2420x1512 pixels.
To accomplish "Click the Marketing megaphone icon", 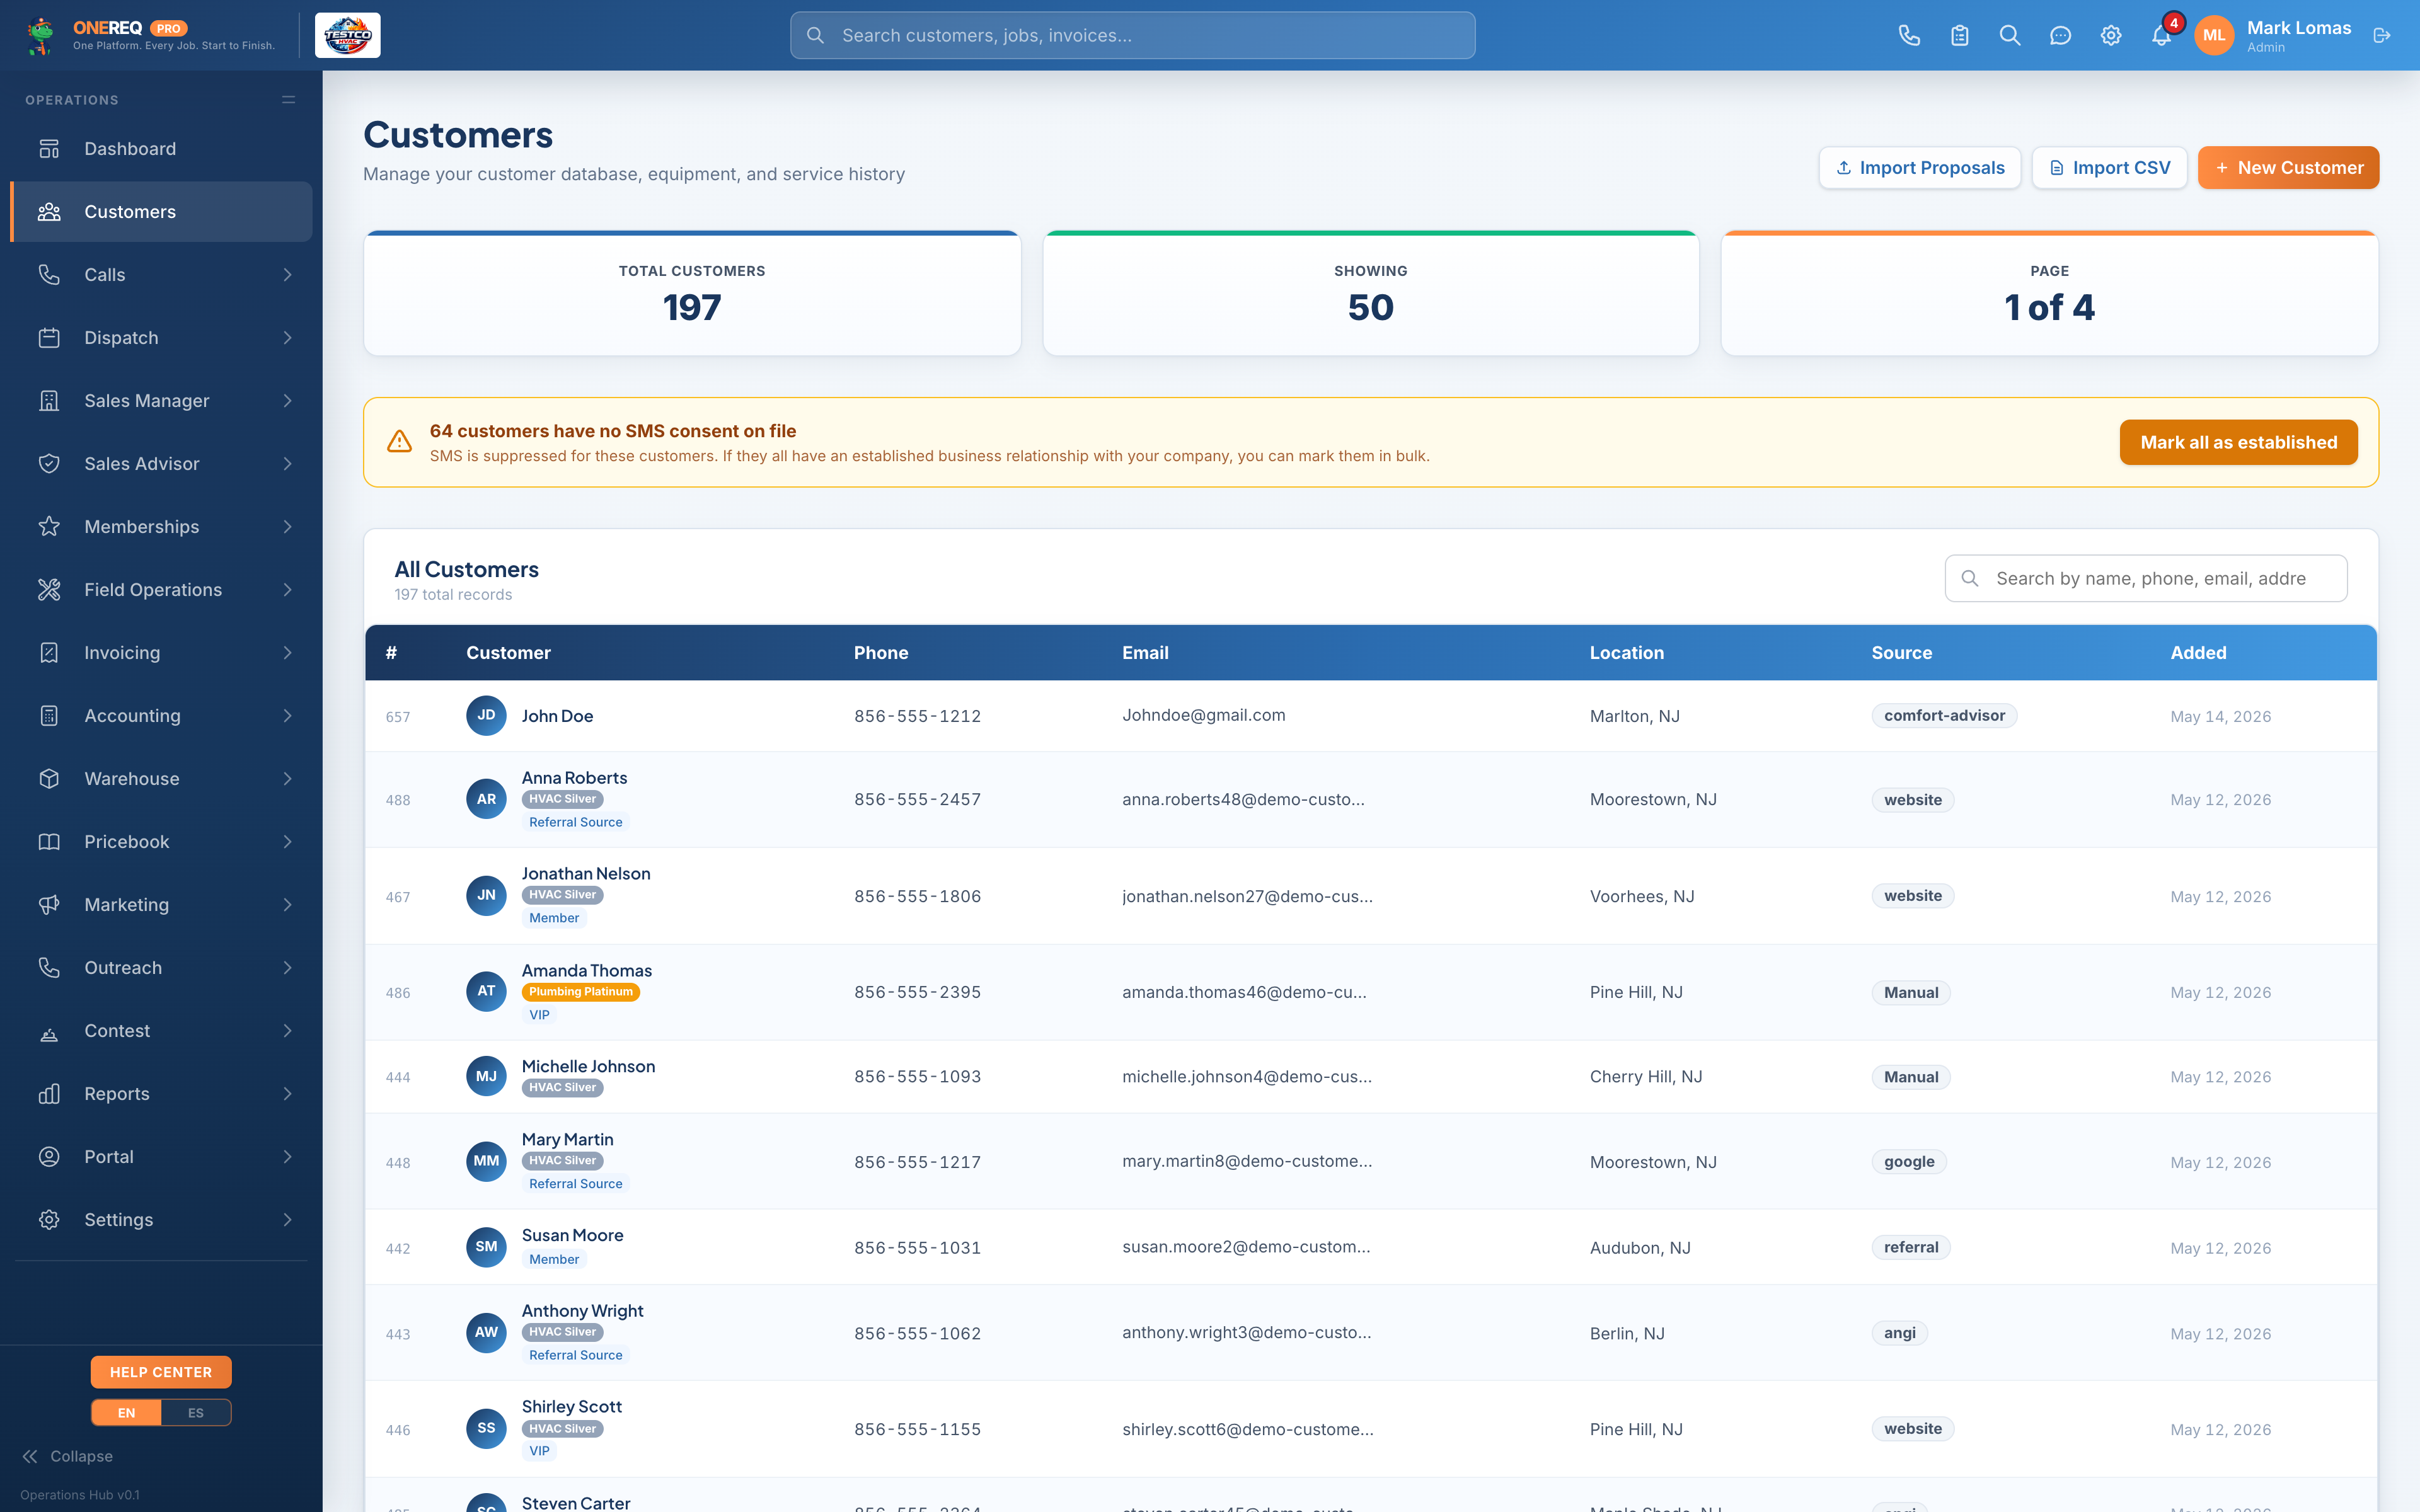I will 49,905.
